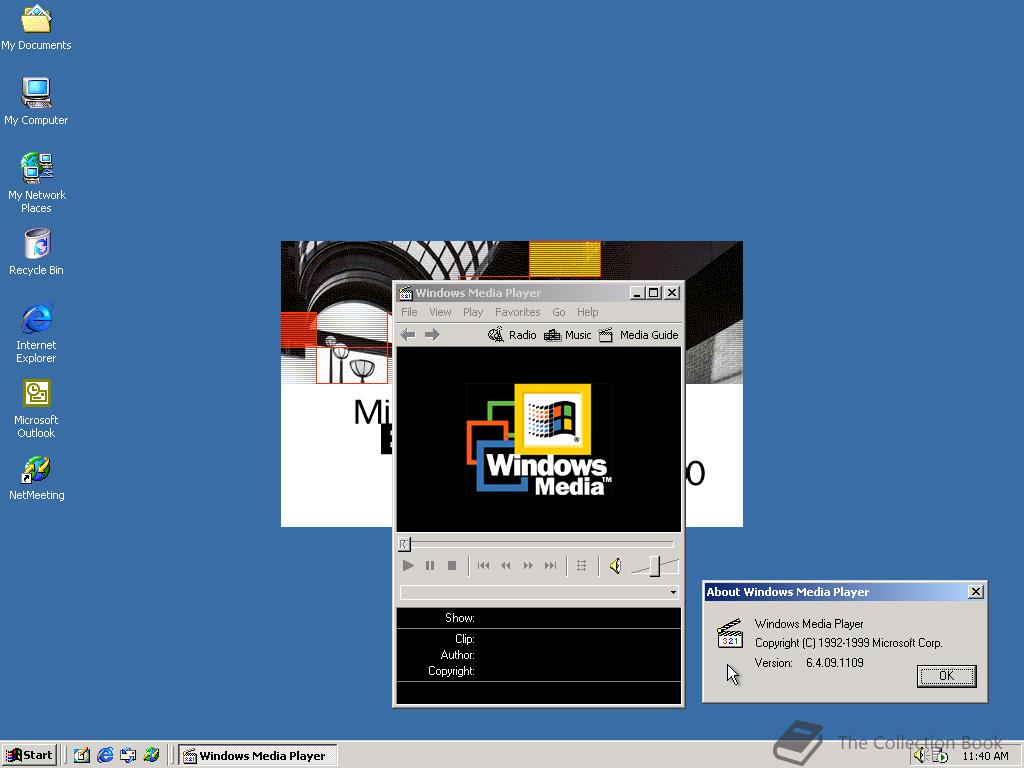Viewport: 1024px width, 768px height.
Task: Click the Media Player title bar icon
Action: pyautogui.click(x=406, y=293)
